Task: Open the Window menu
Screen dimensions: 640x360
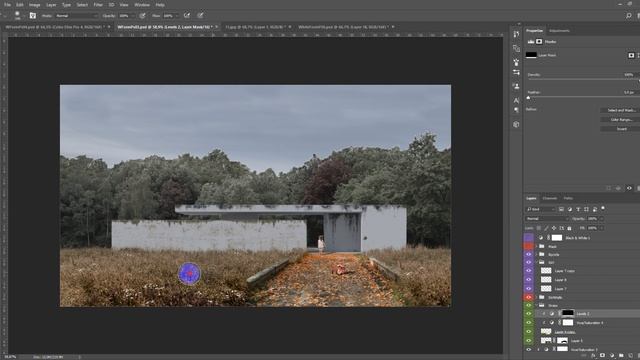Action: click(x=142, y=5)
